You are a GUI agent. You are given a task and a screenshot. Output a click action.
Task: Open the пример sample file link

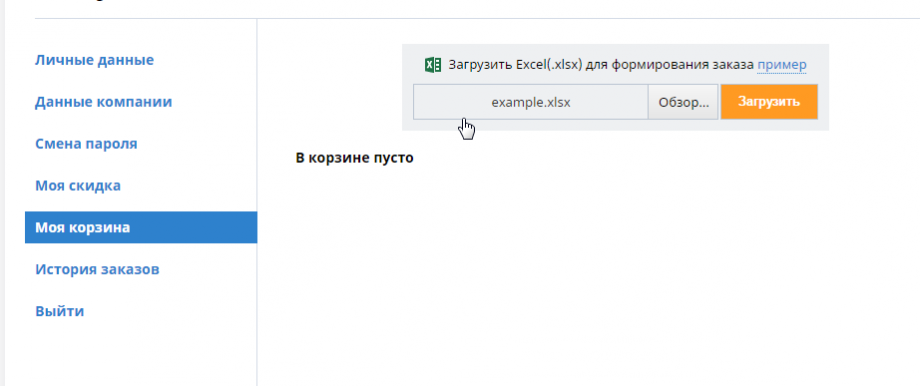pos(782,65)
